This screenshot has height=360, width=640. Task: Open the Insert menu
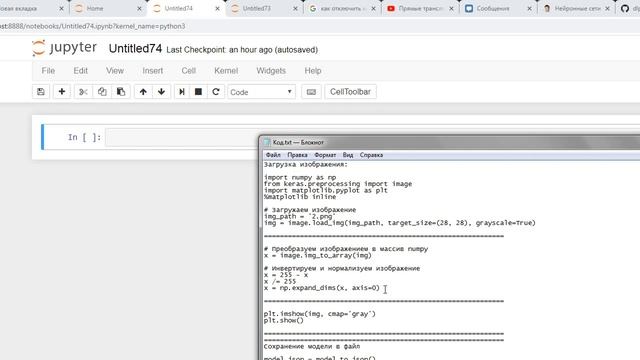(153, 71)
